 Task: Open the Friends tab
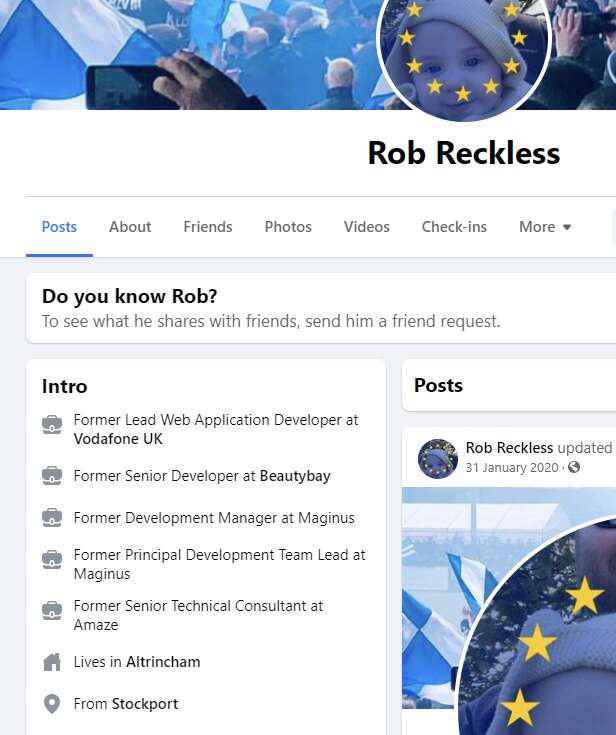(208, 227)
